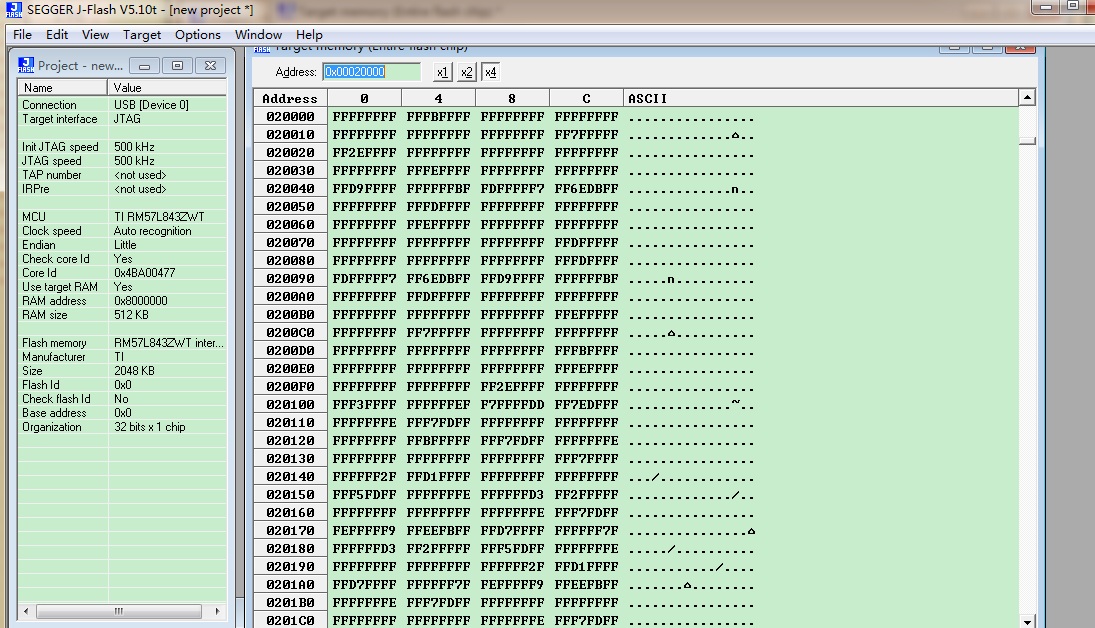Click memory address row 0201C0
Screen dimensions: 1095x628
point(290,620)
